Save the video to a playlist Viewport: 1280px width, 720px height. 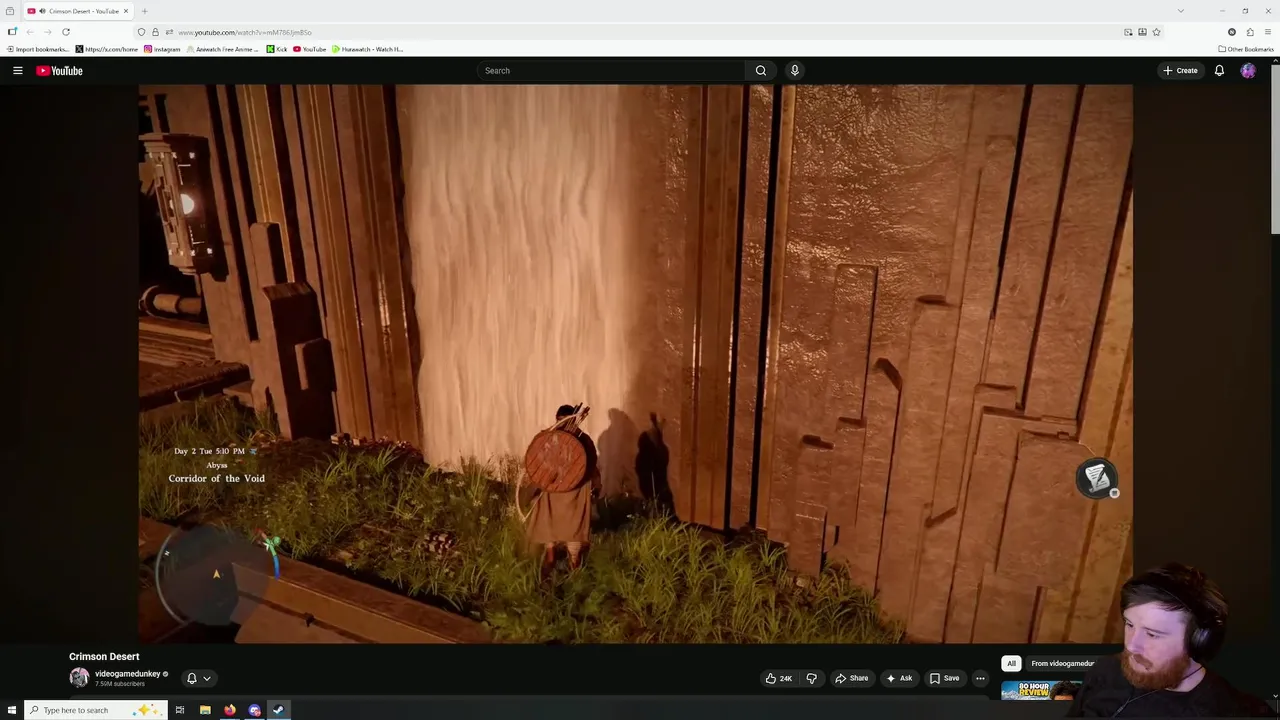[x=945, y=678]
